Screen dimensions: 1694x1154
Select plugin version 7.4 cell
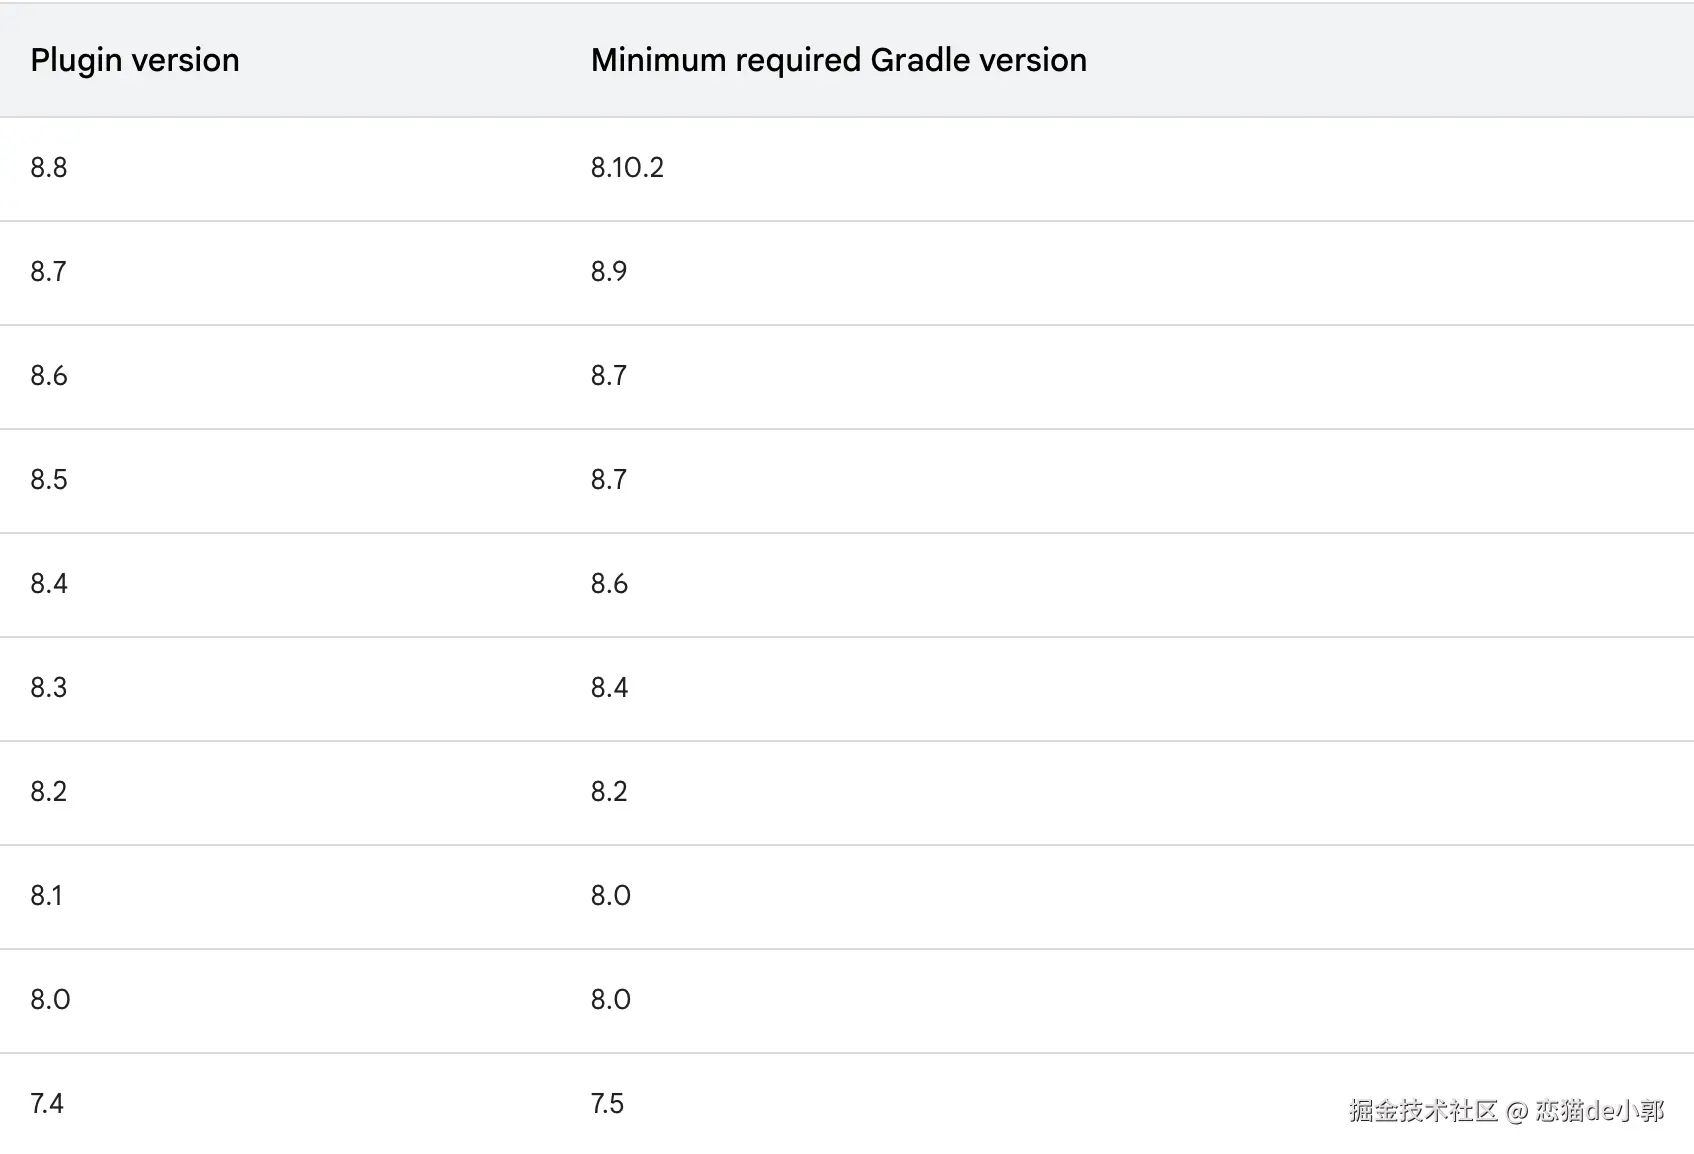47,1103
